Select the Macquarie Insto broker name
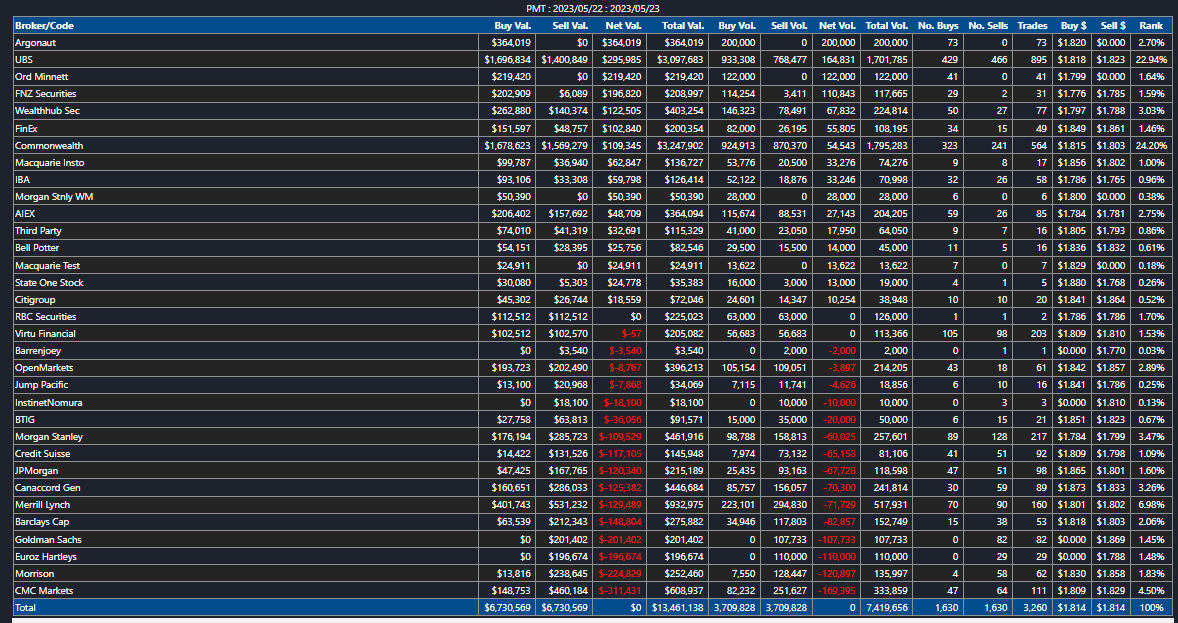The width and height of the screenshot is (1178, 623). (50, 162)
